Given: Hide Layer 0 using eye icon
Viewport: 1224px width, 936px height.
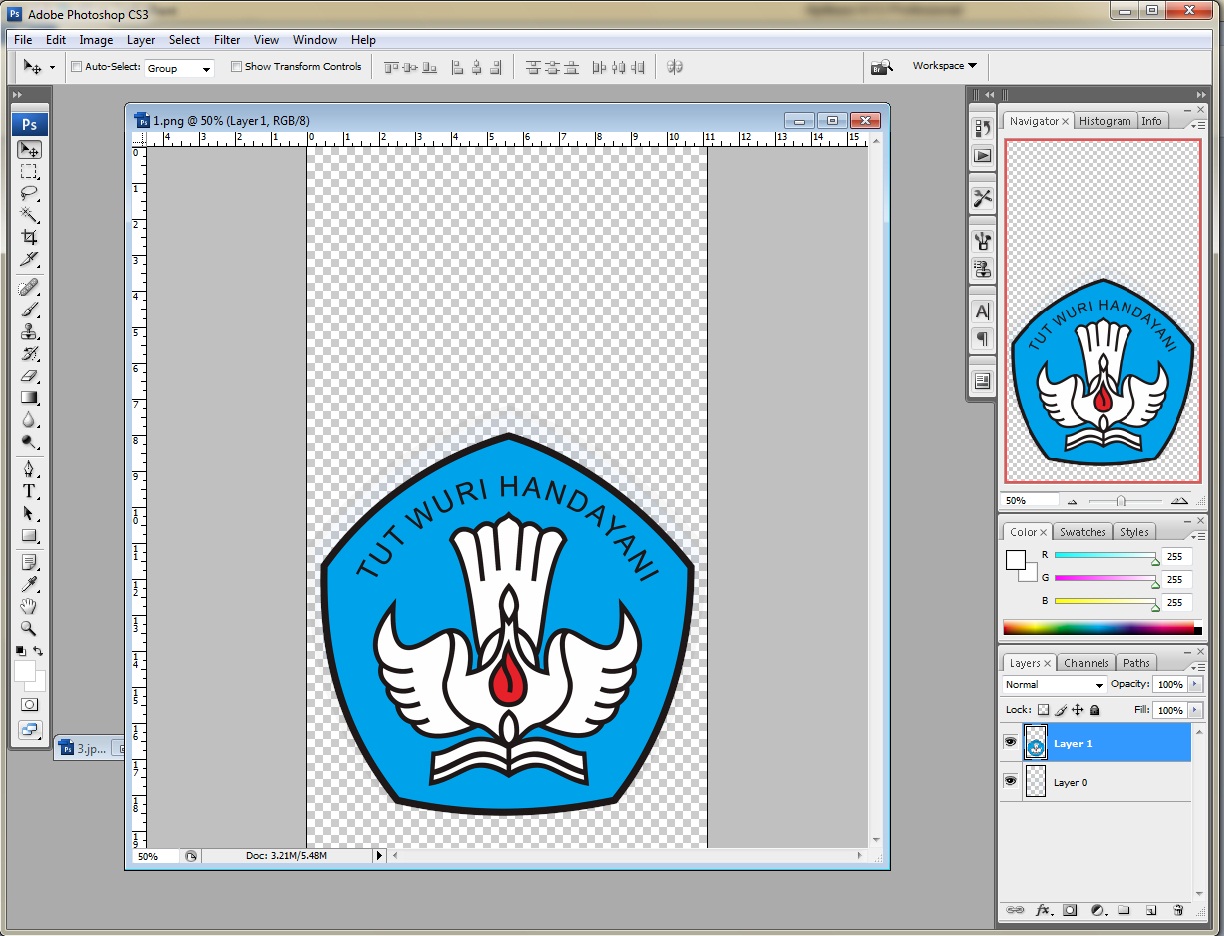Looking at the screenshot, I should (x=1010, y=781).
